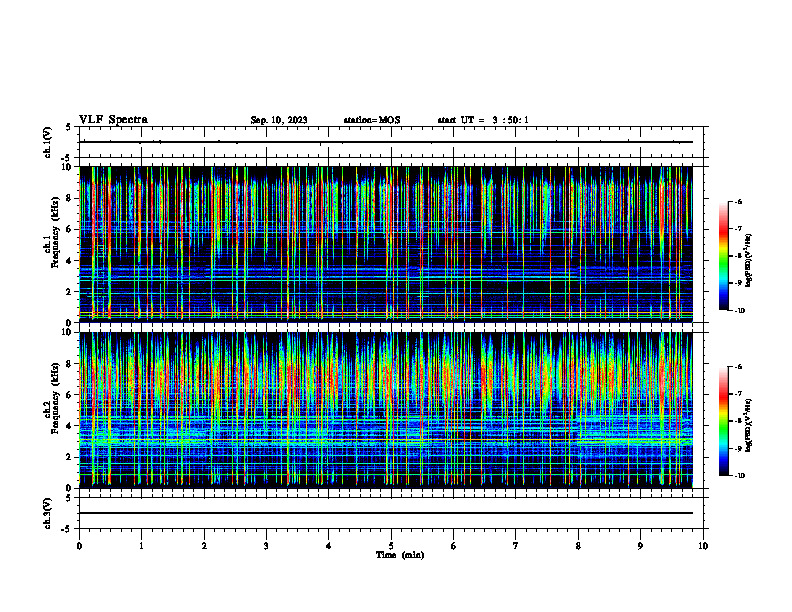Click tick label '7' on the Time axis
Screen dimensions: 792x612
[x=516, y=546]
